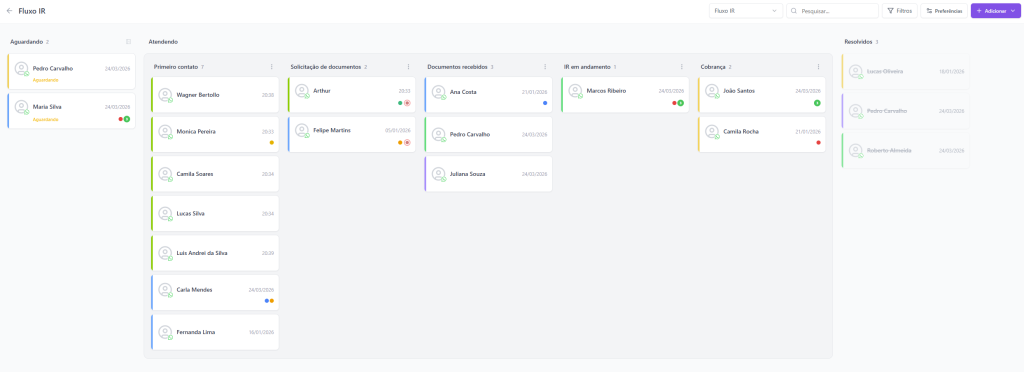The height and width of the screenshot is (372, 1024).
Task: Open the Filtros panel
Action: coord(900,11)
